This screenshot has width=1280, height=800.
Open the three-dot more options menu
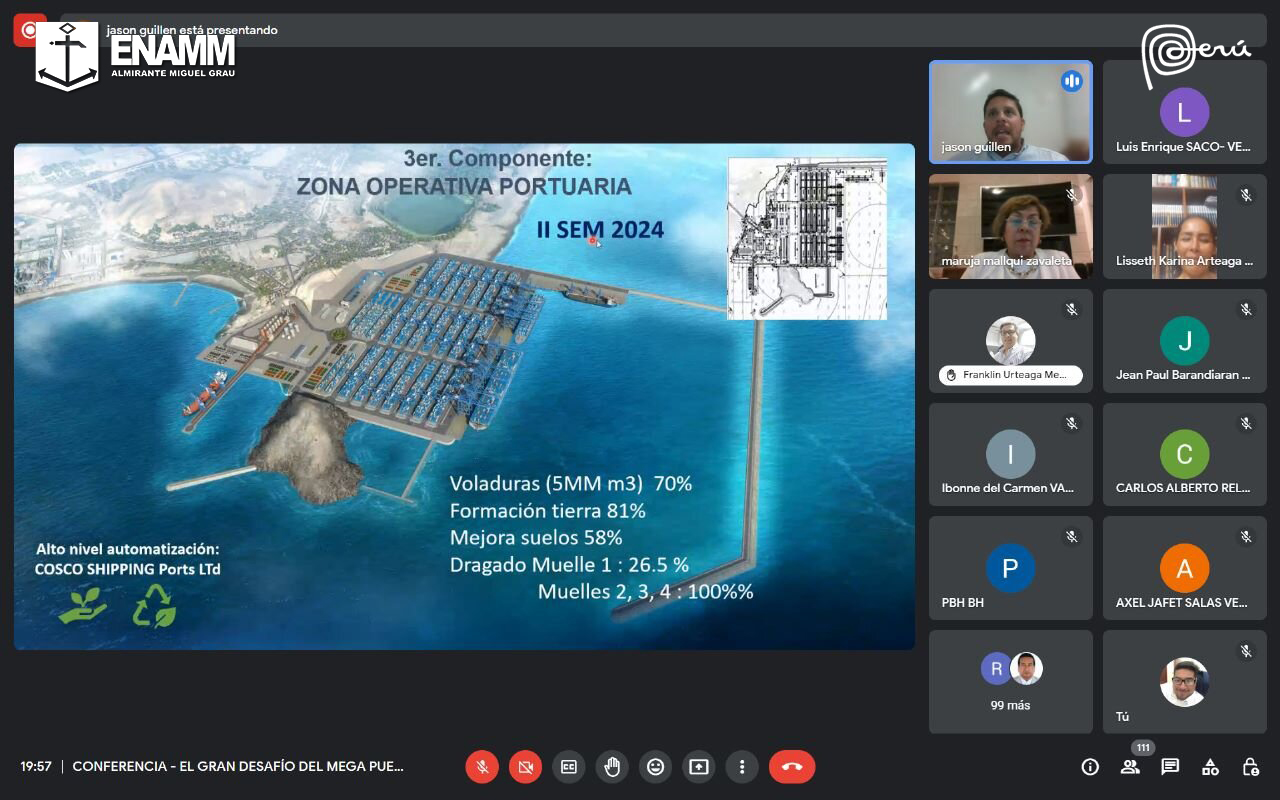742,767
